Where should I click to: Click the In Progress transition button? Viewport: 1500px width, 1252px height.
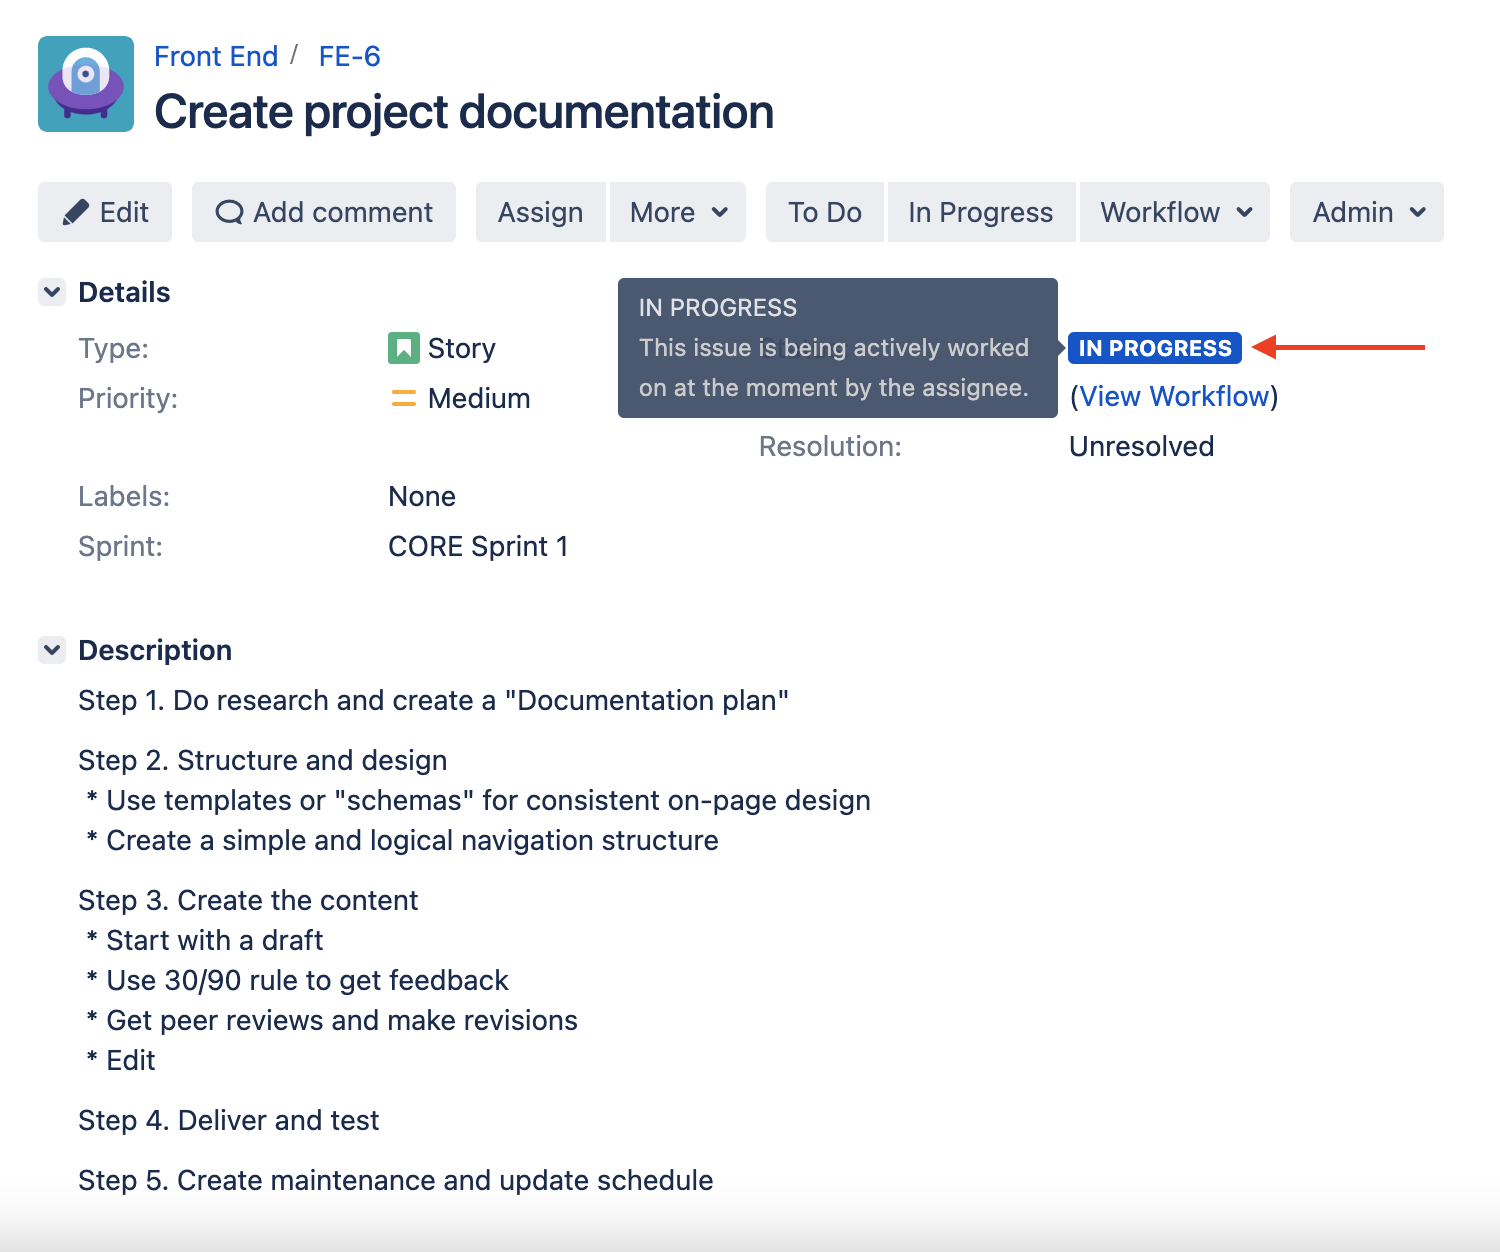click(x=980, y=212)
